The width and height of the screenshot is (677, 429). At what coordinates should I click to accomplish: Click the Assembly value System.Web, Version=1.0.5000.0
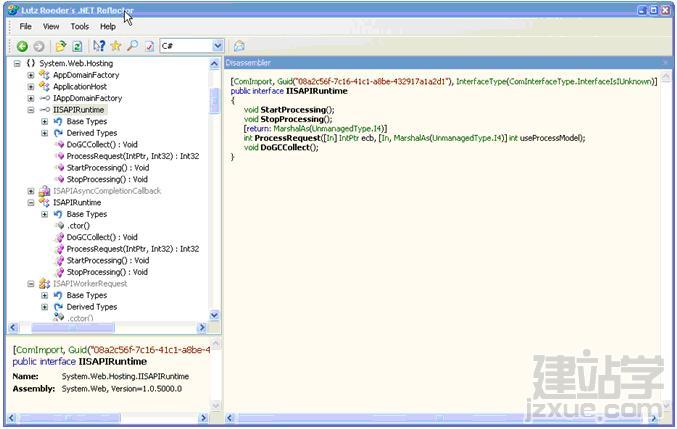coord(122,389)
